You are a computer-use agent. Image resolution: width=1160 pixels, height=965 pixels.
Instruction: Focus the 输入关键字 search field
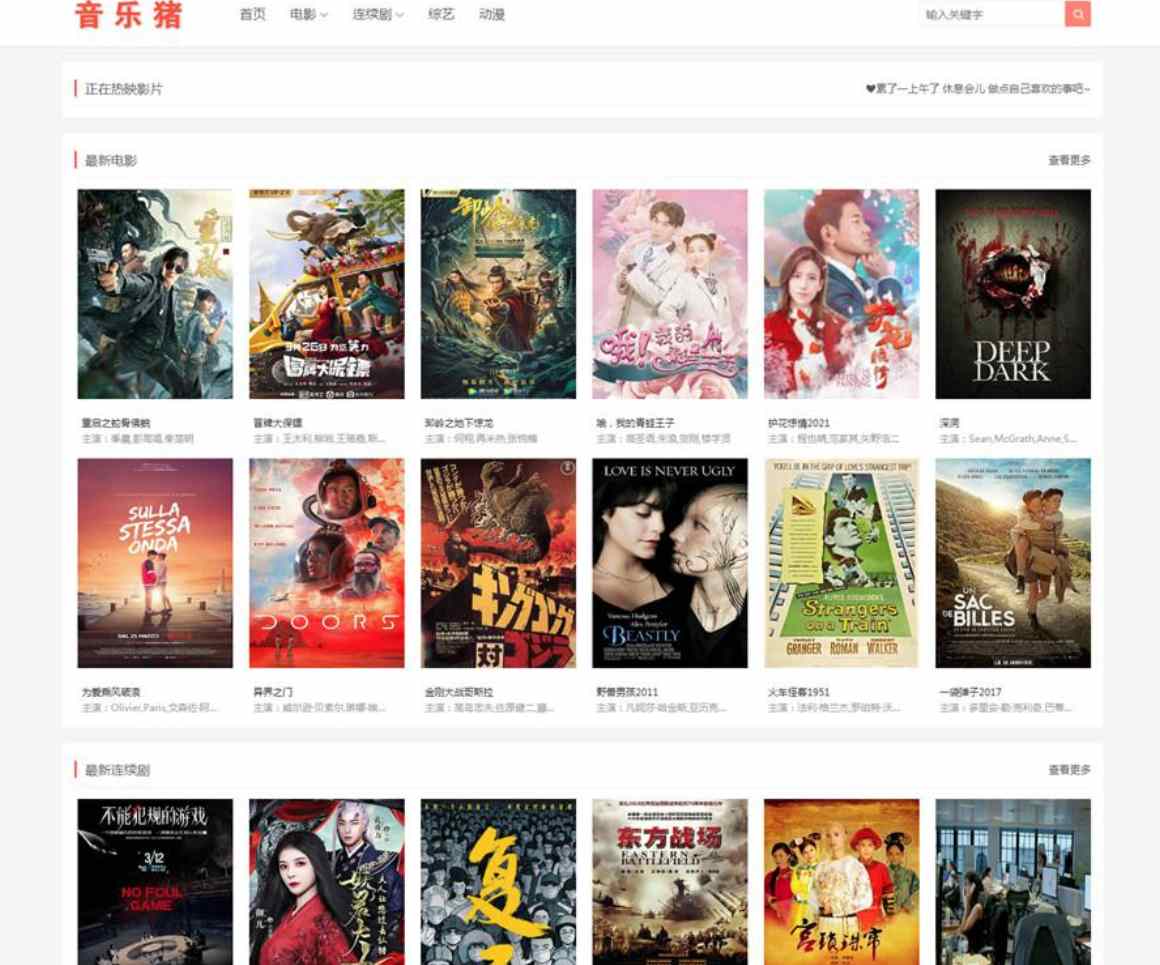coord(991,13)
